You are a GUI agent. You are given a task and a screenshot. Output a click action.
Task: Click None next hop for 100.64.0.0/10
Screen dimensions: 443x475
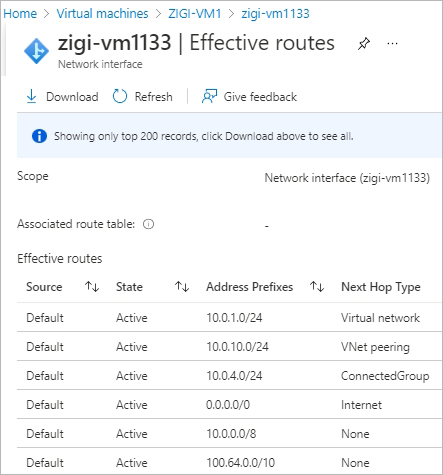[x=355, y=463]
